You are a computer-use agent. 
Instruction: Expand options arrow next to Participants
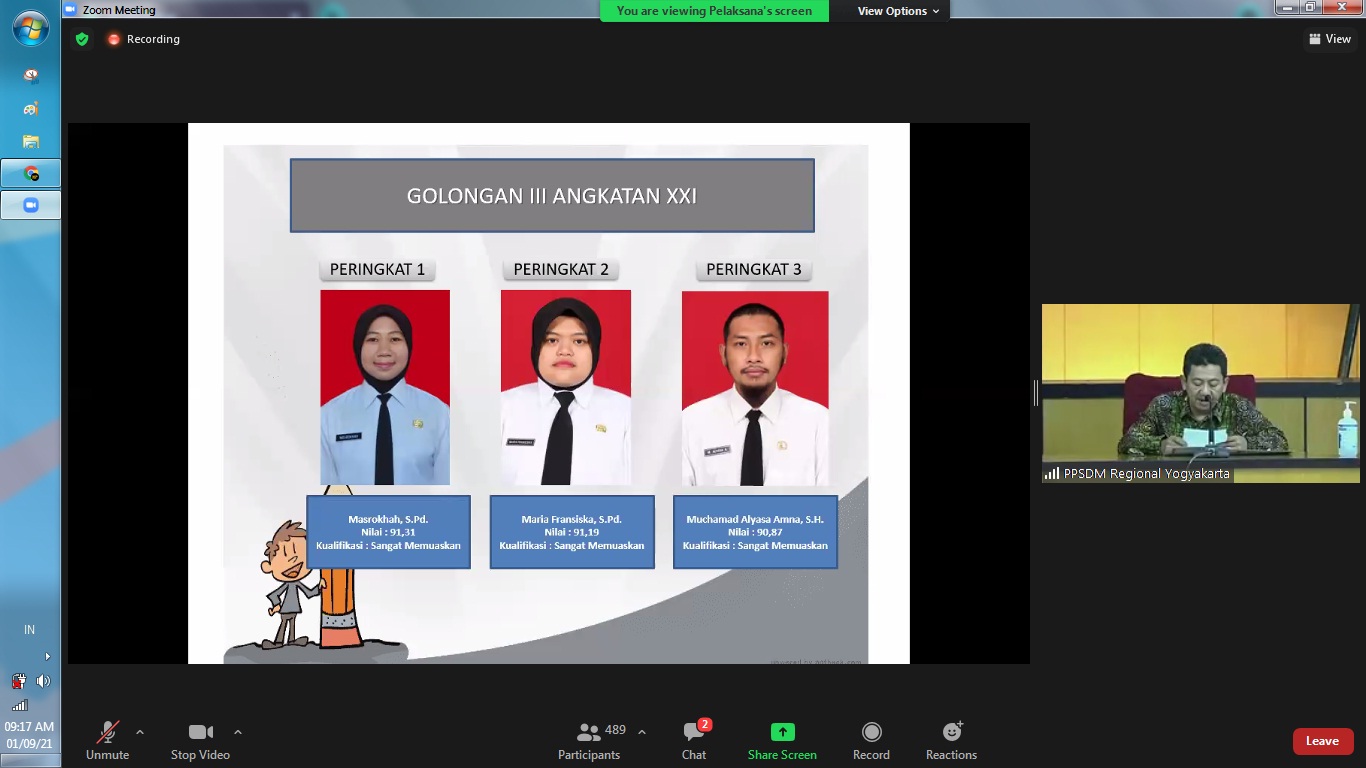(x=641, y=732)
